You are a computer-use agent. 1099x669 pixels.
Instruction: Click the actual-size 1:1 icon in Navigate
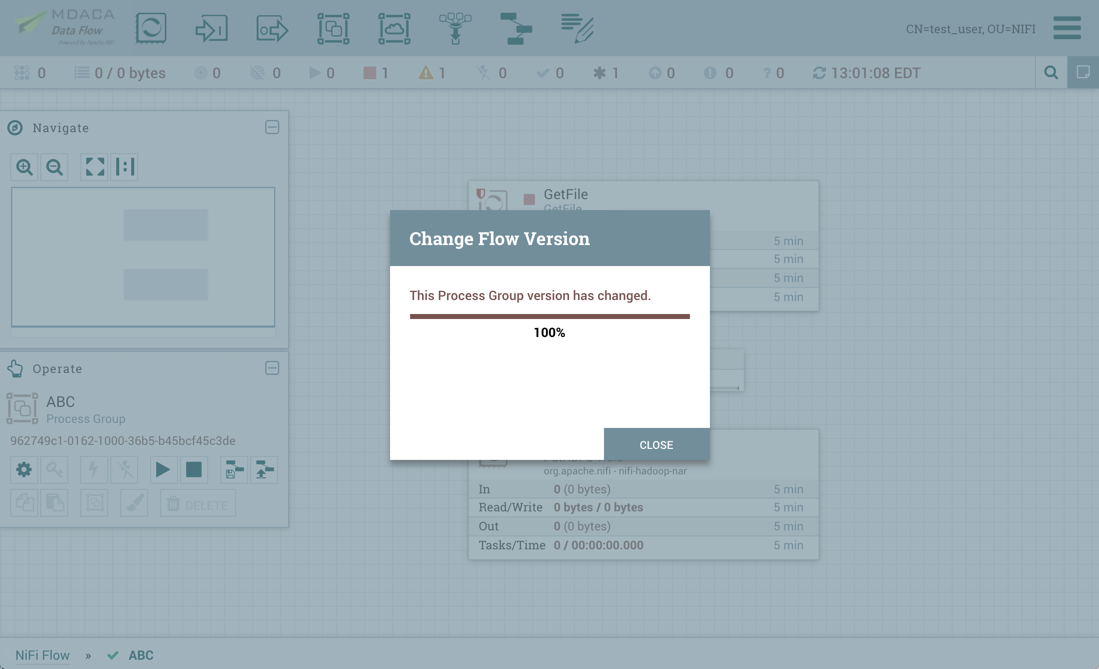(124, 167)
